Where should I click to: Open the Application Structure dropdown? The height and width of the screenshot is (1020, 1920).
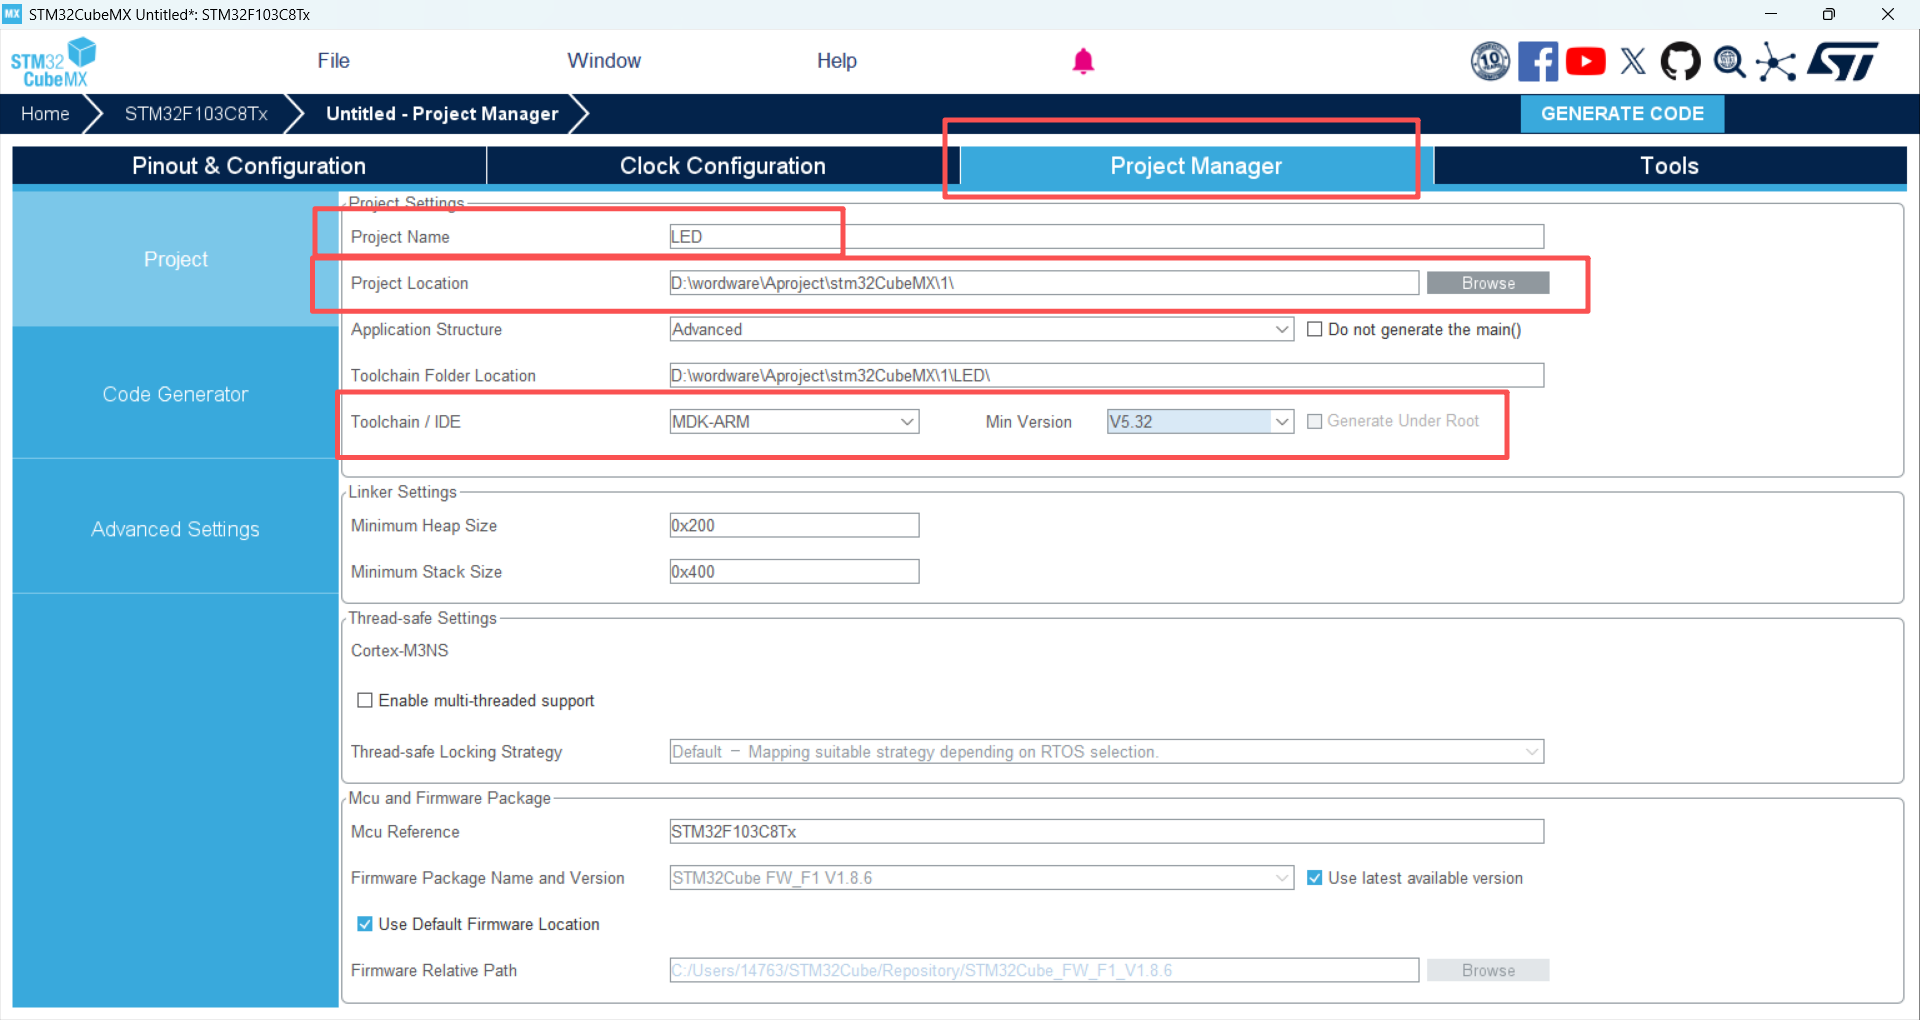coord(982,329)
